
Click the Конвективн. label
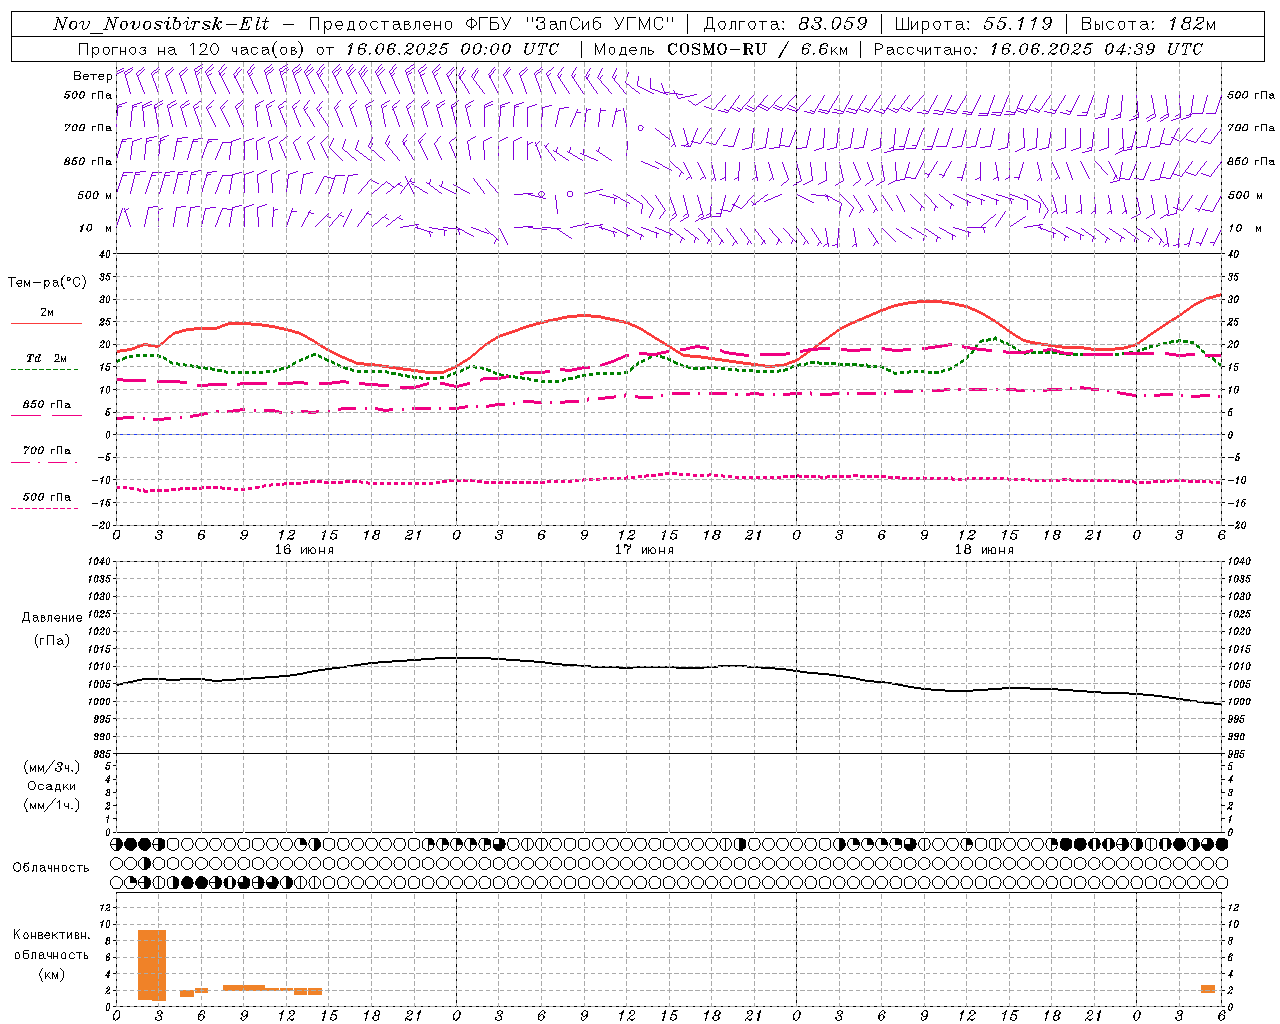pos(51,935)
